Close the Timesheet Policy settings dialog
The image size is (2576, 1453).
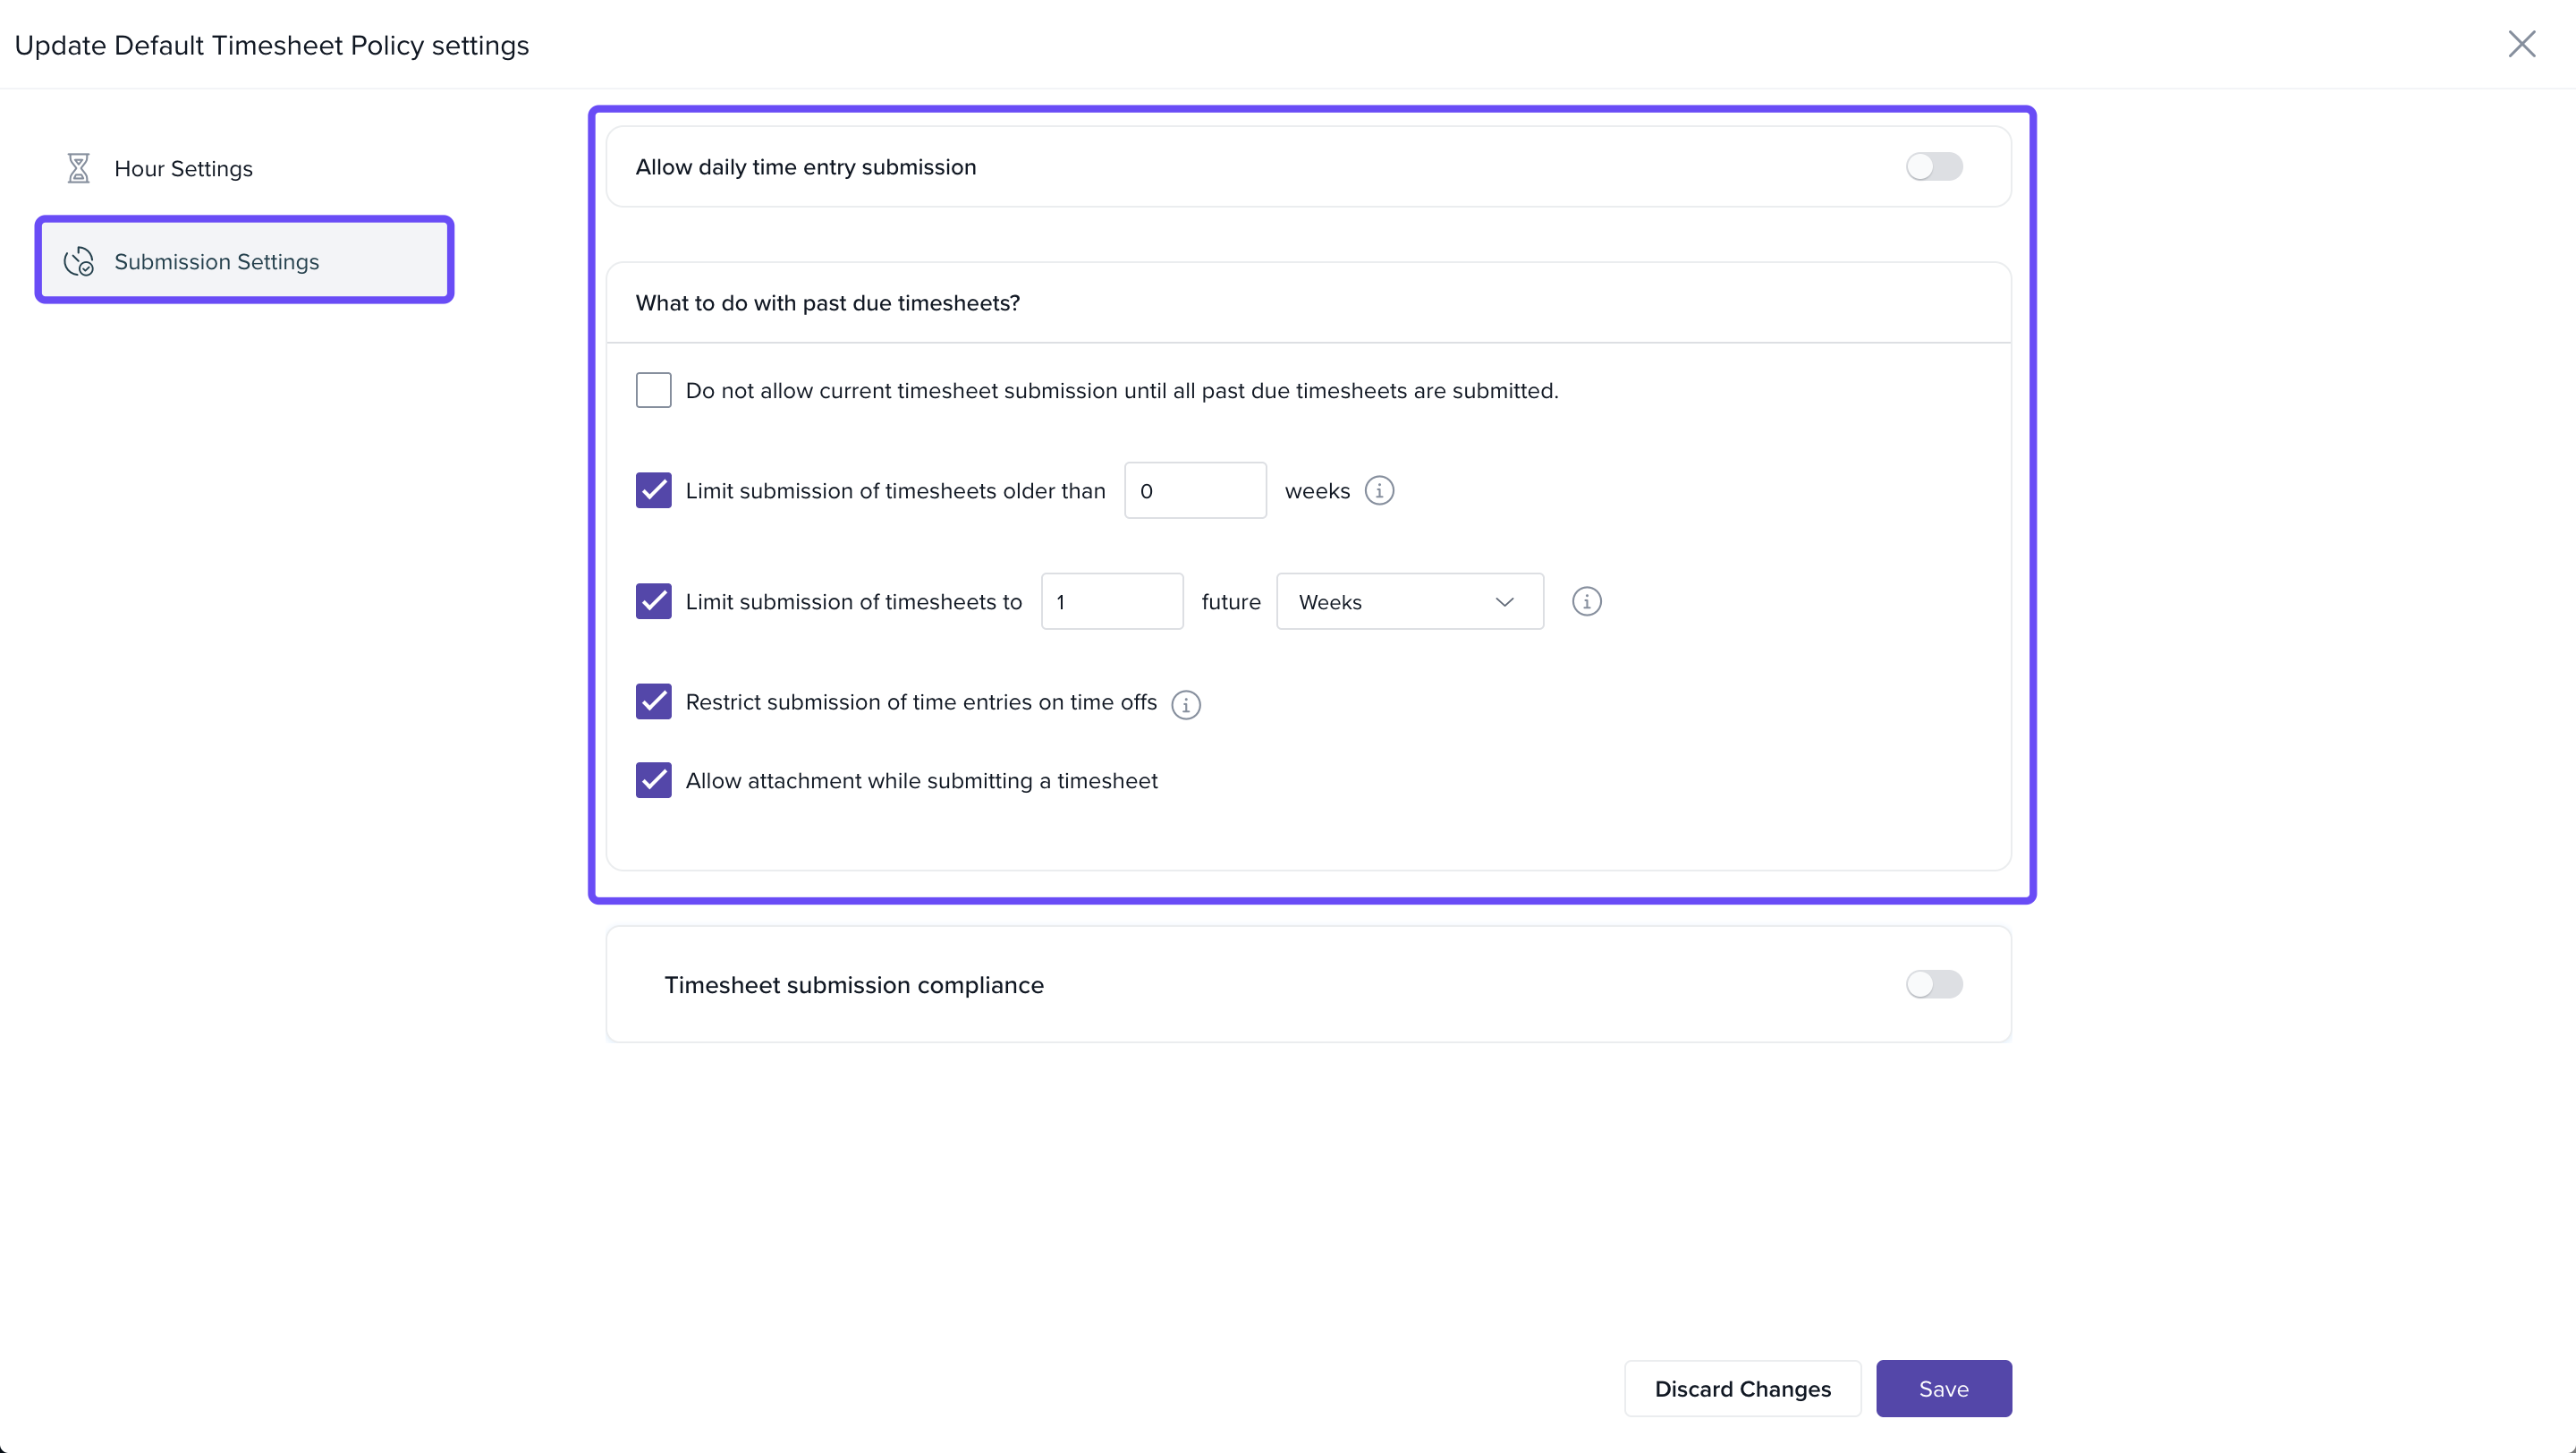coord(2521,44)
